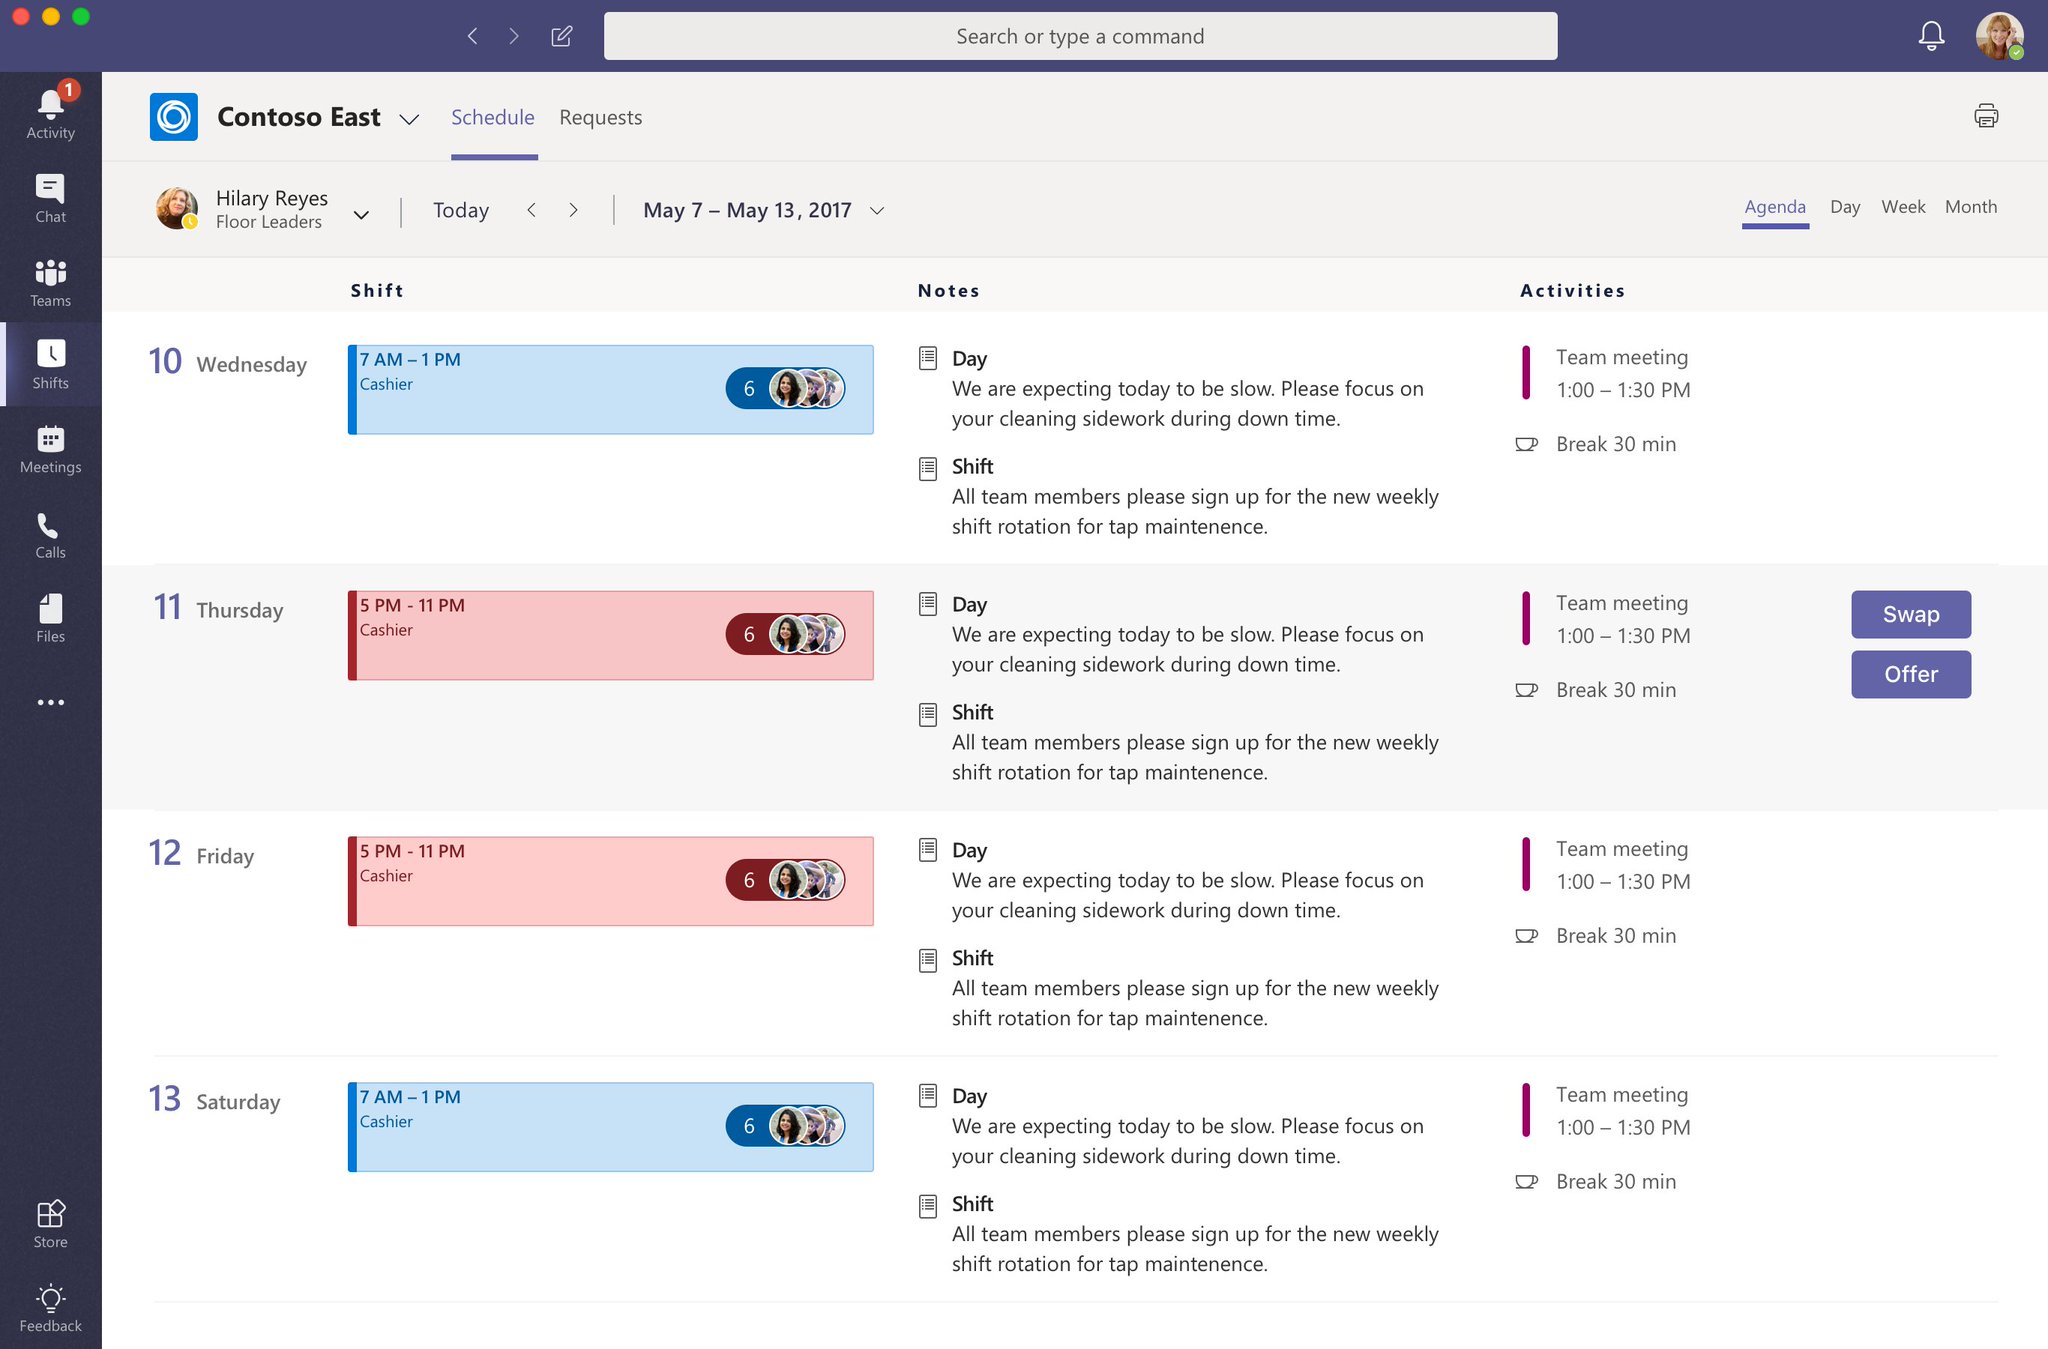Go to next week arrow

coord(573,210)
